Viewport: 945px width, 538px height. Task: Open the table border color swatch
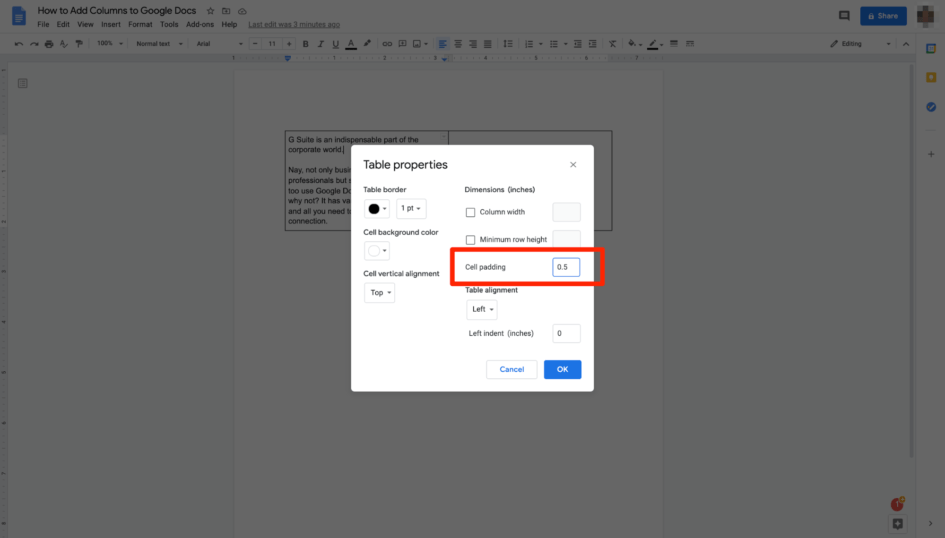tap(377, 208)
